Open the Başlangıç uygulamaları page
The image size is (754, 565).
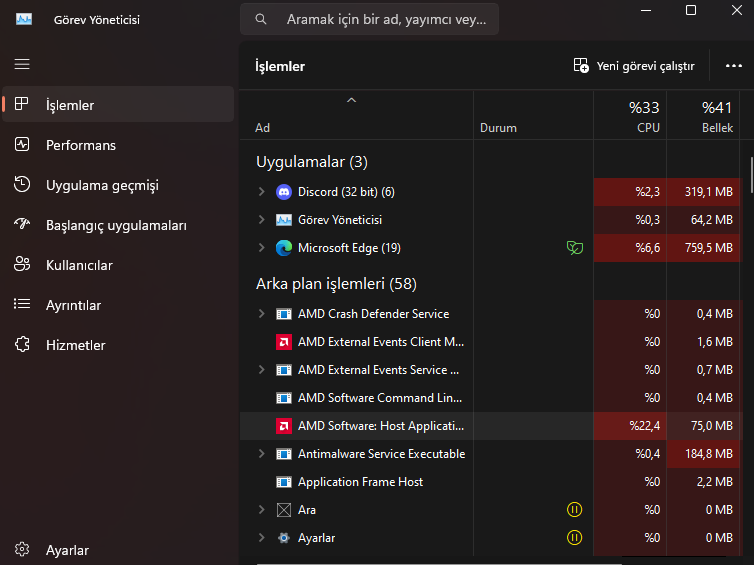click(116, 225)
